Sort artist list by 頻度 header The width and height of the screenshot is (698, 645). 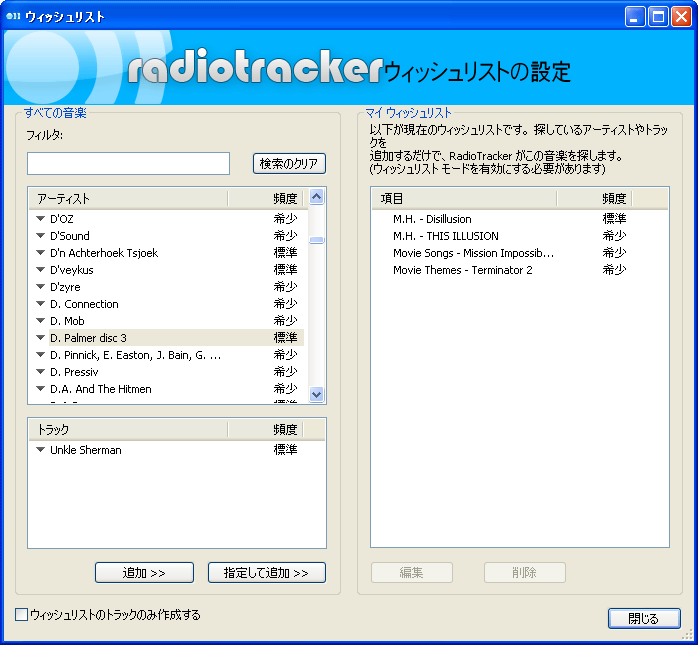click(x=266, y=199)
